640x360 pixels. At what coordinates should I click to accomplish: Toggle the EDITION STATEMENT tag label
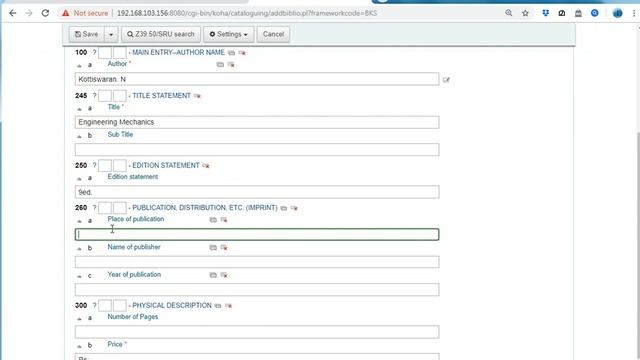click(x=166, y=165)
